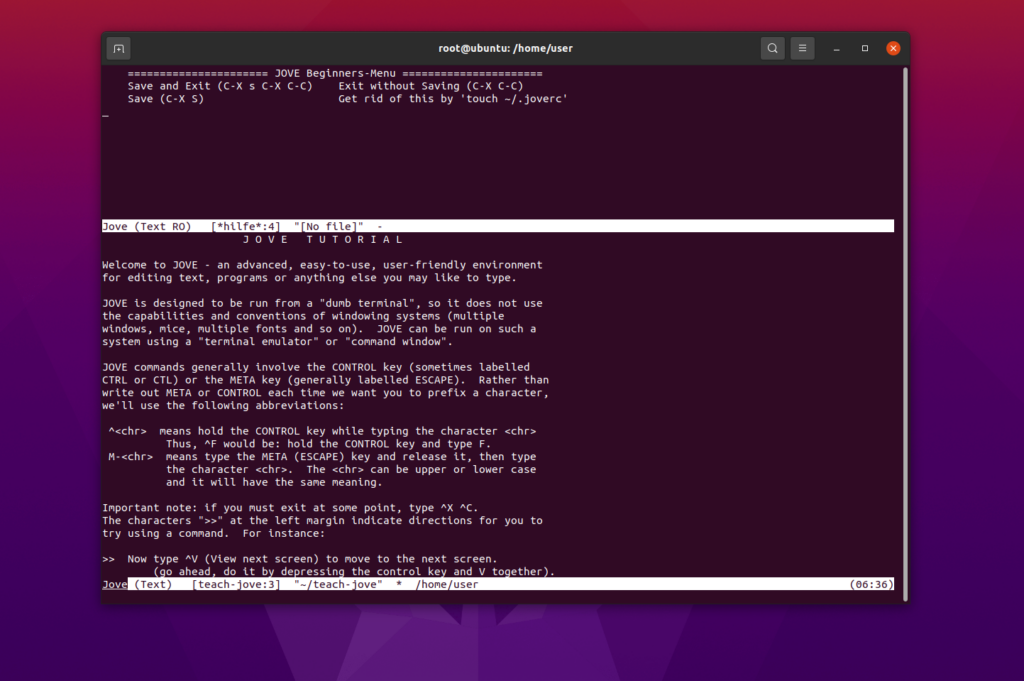Click '"~/teach-jove"' file name
This screenshot has width=1024, height=681.
tap(338, 584)
